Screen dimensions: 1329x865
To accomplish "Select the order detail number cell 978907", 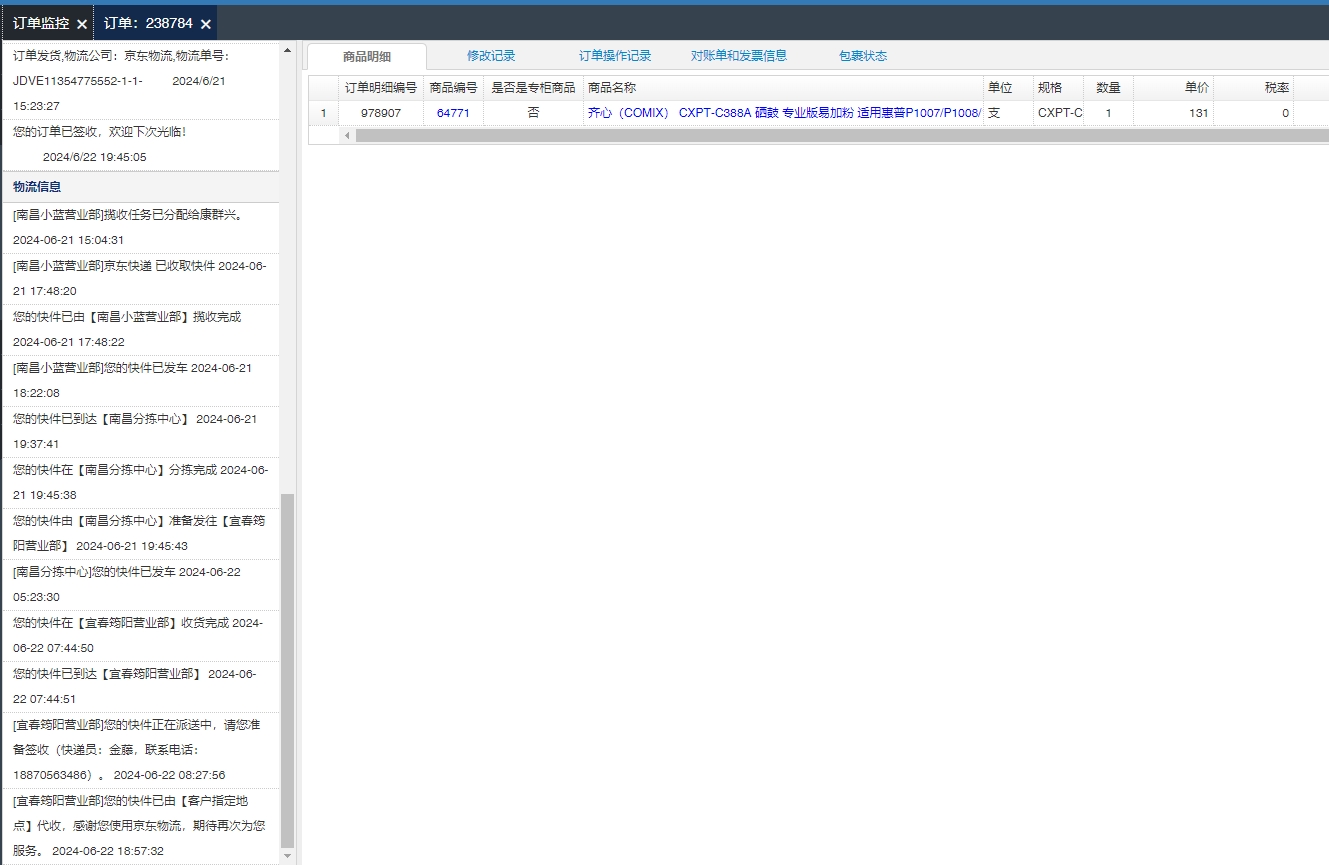I will [381, 113].
